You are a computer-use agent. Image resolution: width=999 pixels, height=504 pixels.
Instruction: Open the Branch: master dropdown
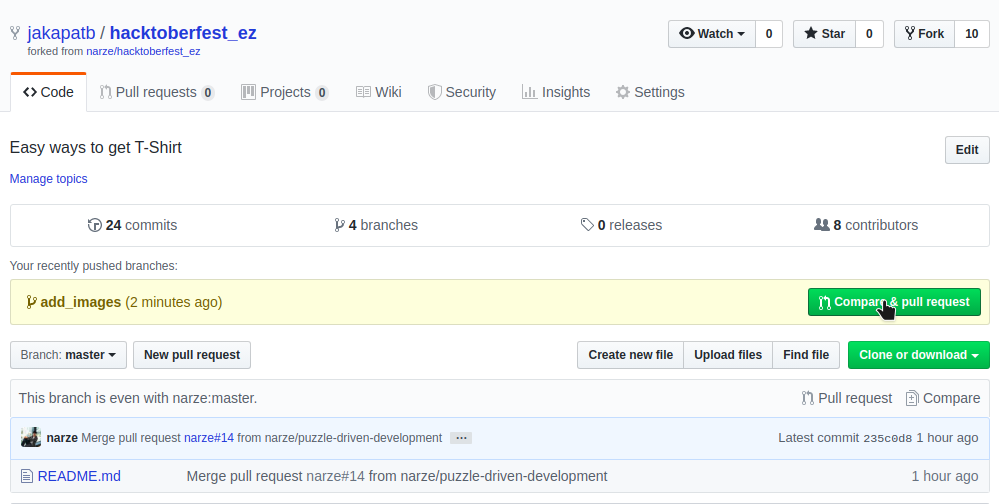[x=69, y=355]
